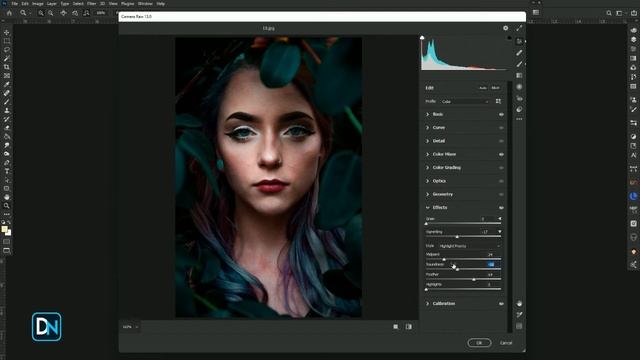Collapse the Effects panel
The width and height of the screenshot is (640, 360).
(427, 207)
